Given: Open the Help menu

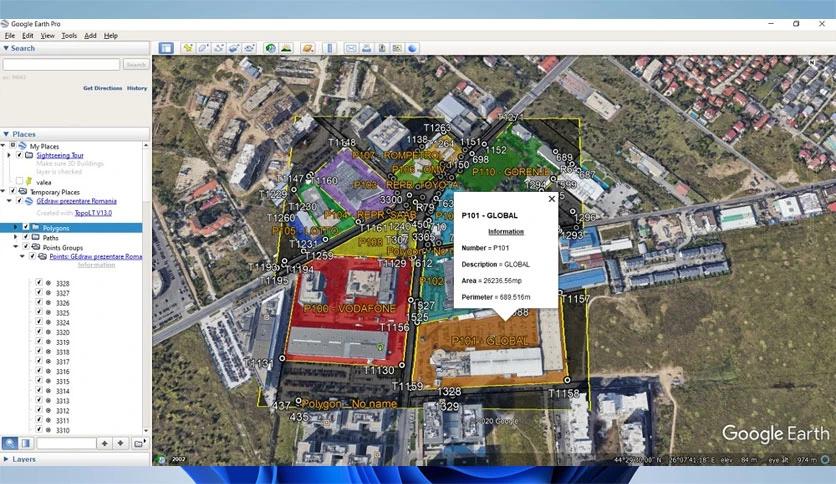Looking at the screenshot, I should 110,36.
